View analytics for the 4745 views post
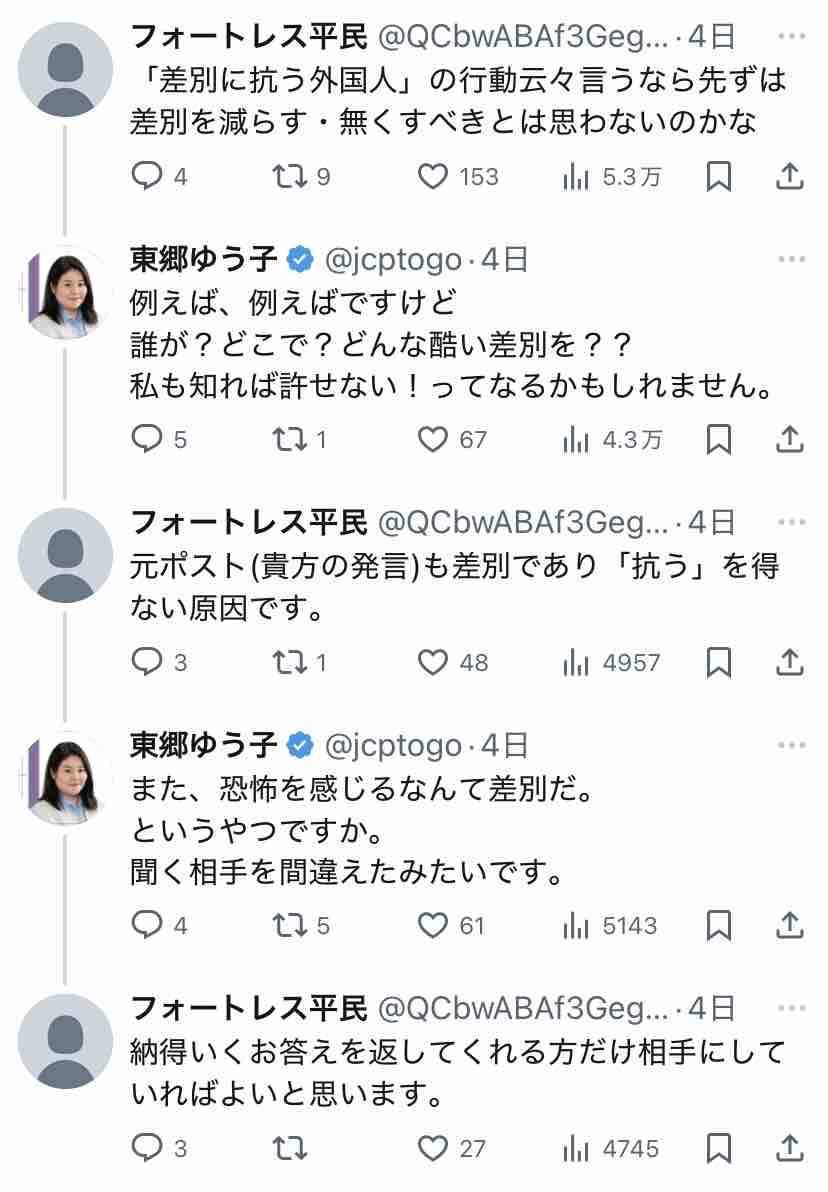 click(576, 1149)
